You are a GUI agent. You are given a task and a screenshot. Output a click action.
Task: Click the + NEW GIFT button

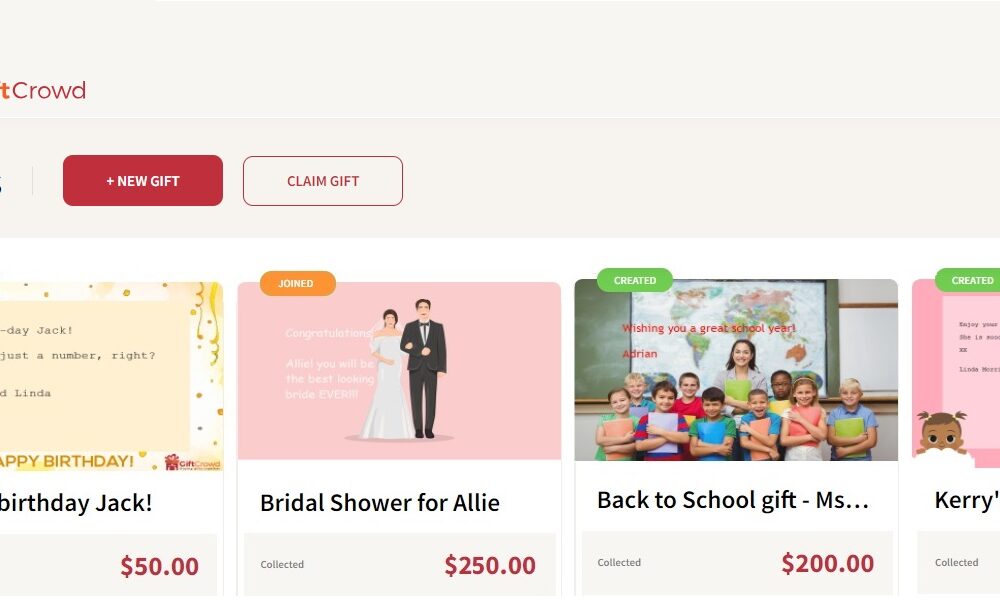(x=143, y=181)
